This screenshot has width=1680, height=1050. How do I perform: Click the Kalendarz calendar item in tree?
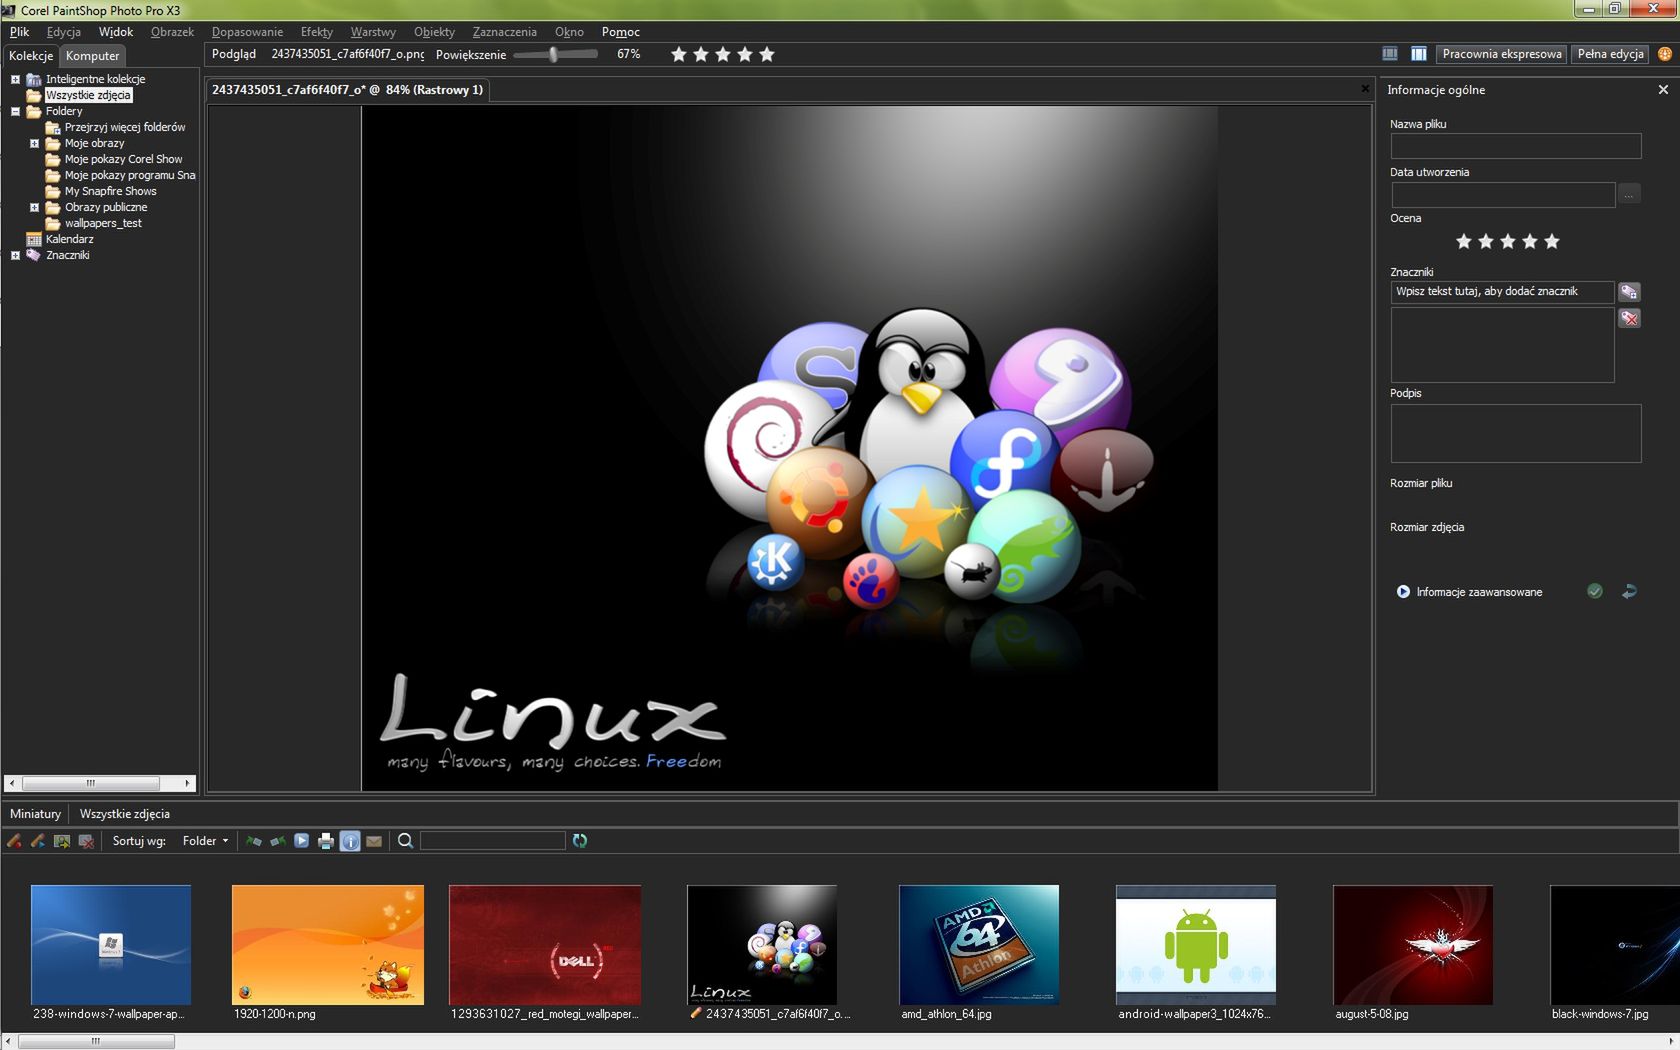pos(60,239)
